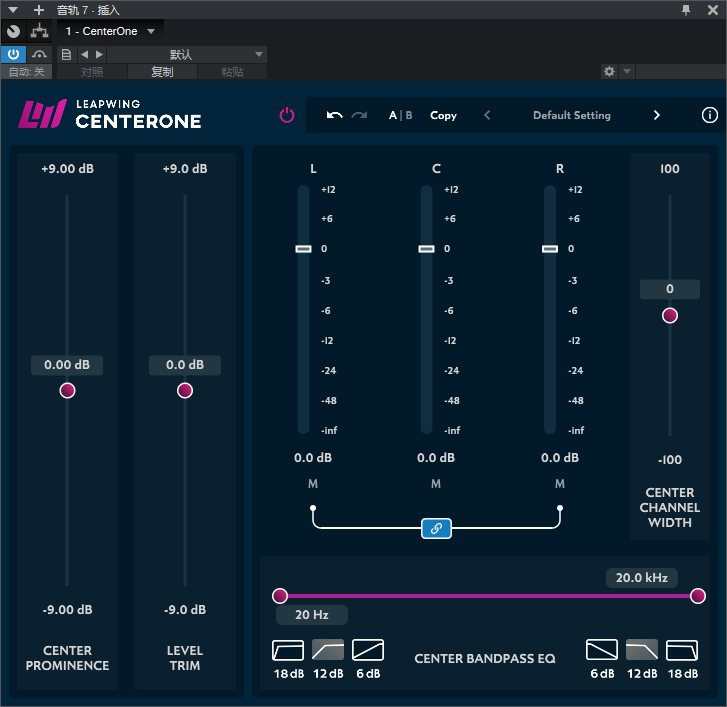Screen dimensions: 727x707
Task: Select 12 dB low-pass slope icon
Action: [642, 650]
